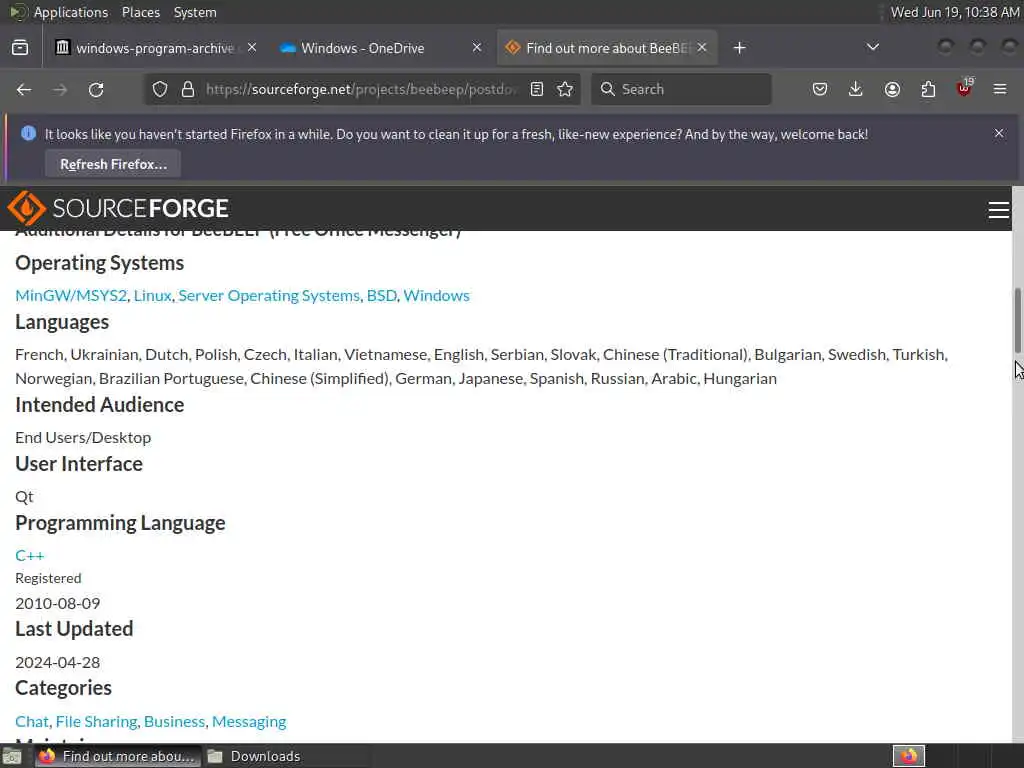Switch to windows-program-archive tab
This screenshot has height=768, width=1024.
pyautogui.click(x=155, y=48)
